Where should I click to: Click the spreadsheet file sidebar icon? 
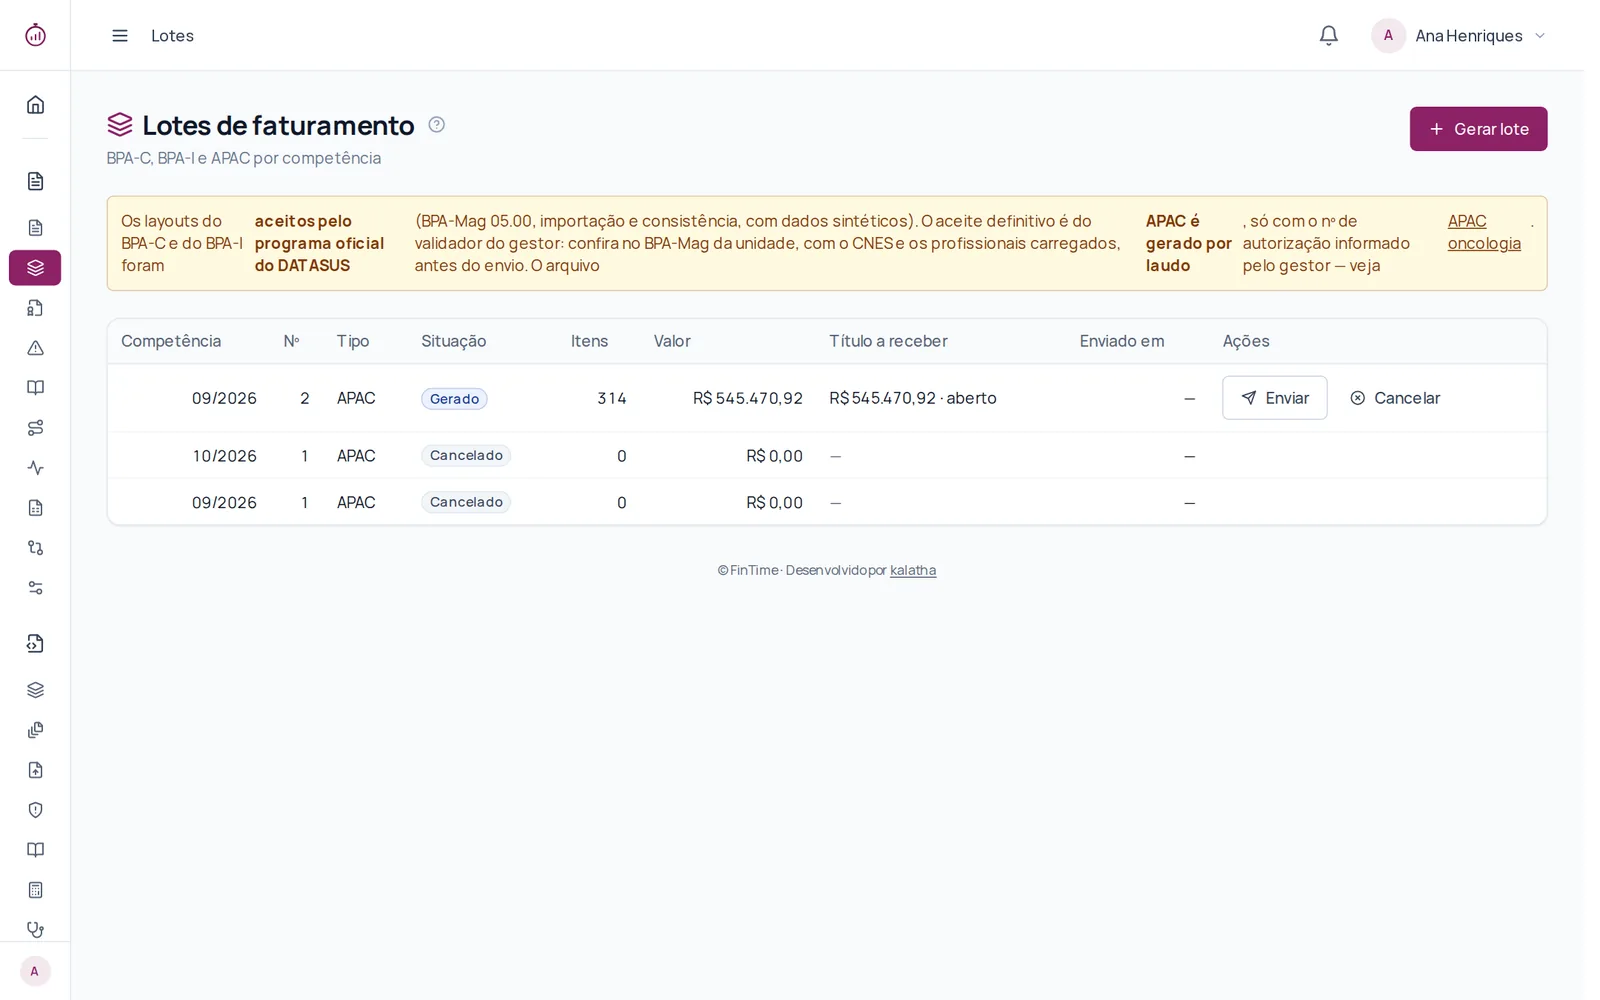pos(35,508)
